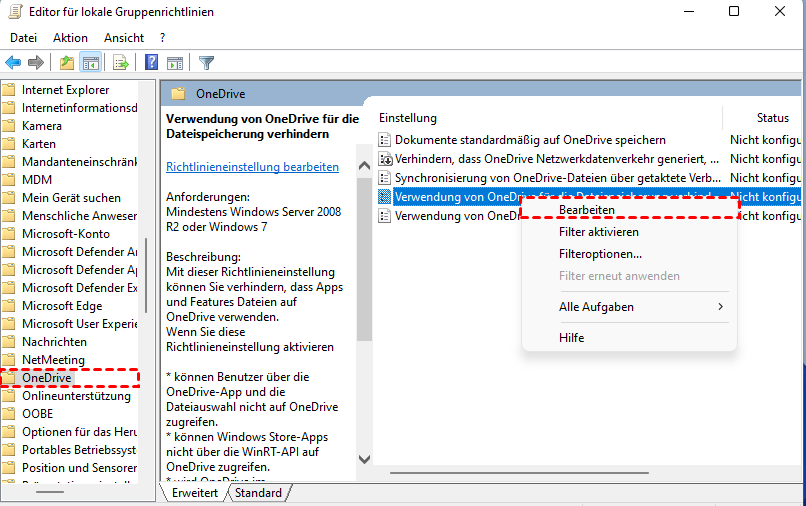
Task: Click Nicht konfigu status of Dokumente standardmäßig
Action: click(765, 140)
